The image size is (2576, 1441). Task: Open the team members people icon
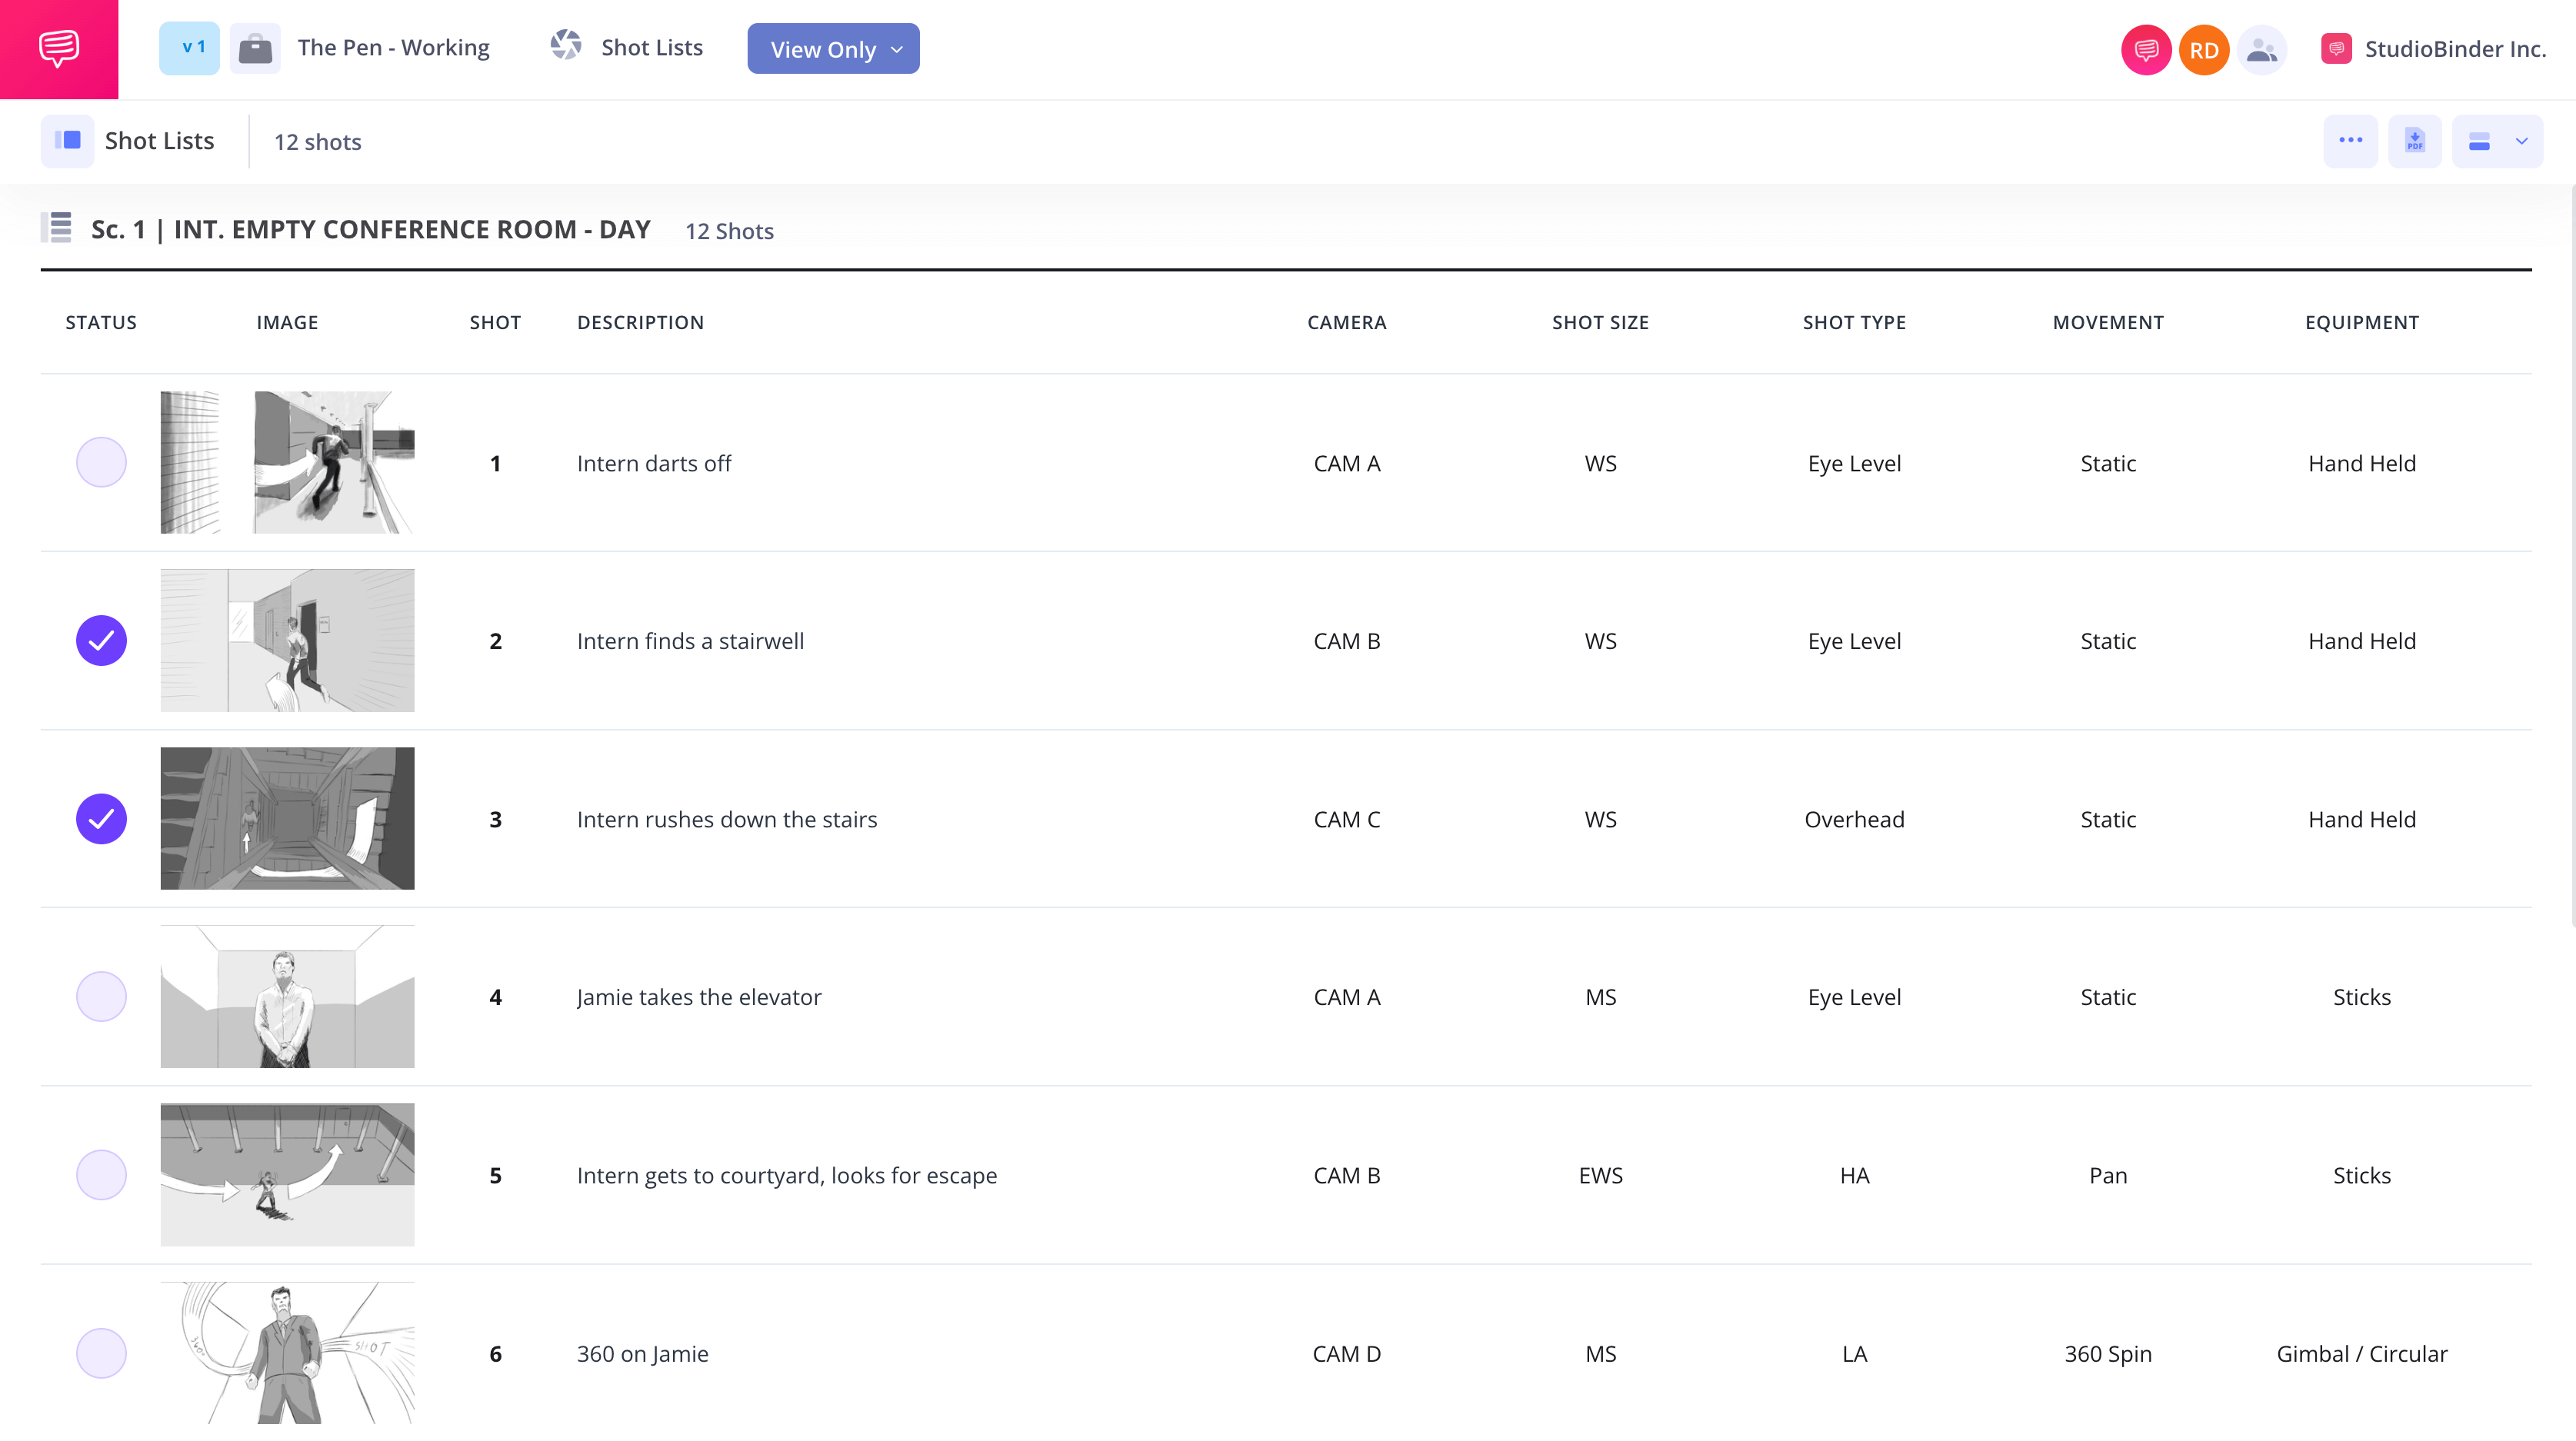2261,50
